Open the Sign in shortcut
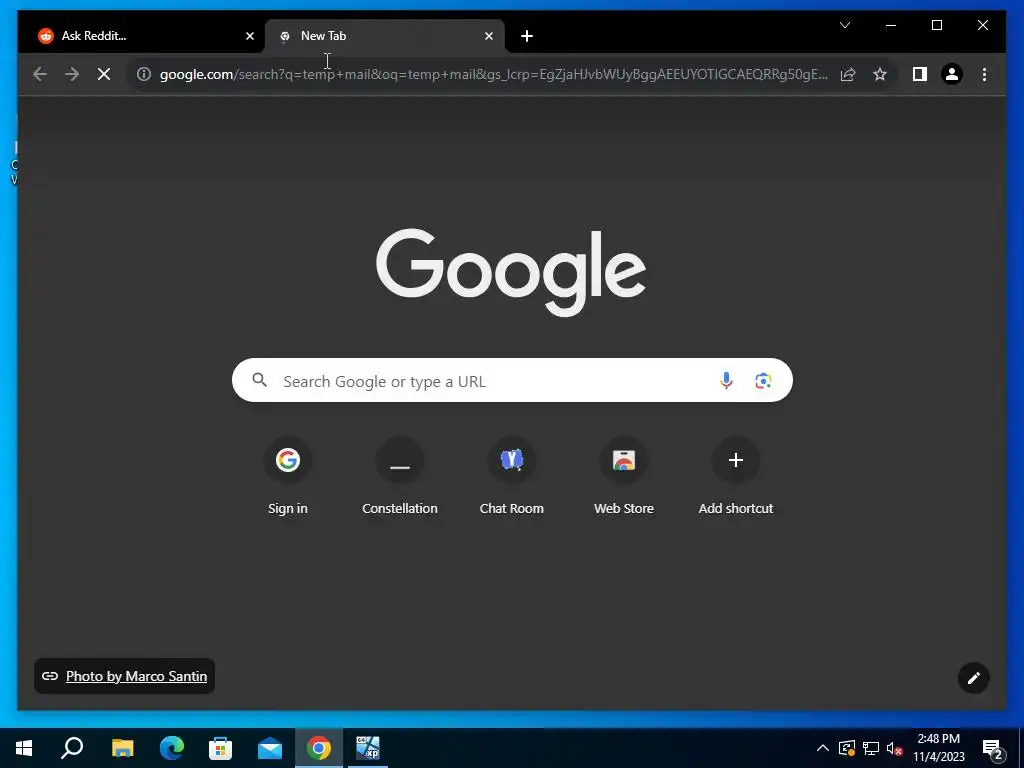 [287, 476]
